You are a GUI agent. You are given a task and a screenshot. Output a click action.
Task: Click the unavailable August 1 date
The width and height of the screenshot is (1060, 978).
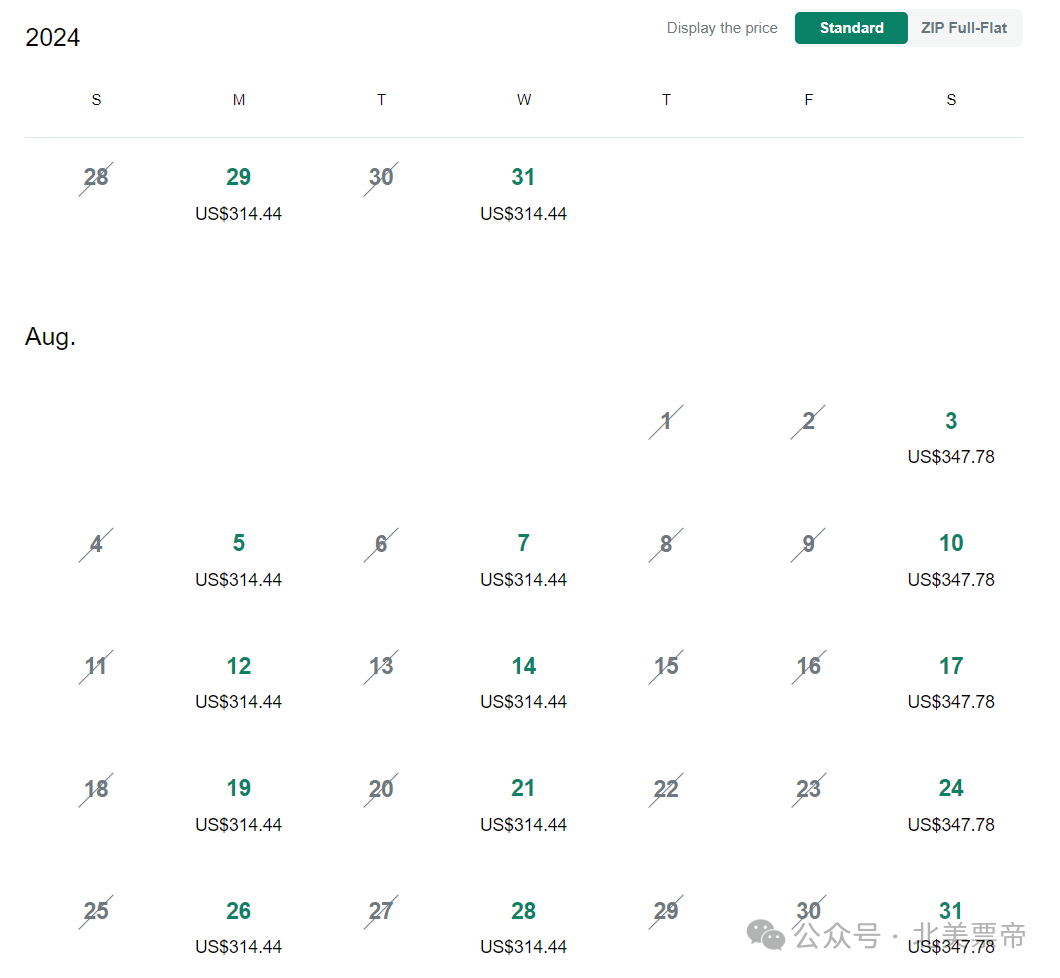tap(666, 422)
